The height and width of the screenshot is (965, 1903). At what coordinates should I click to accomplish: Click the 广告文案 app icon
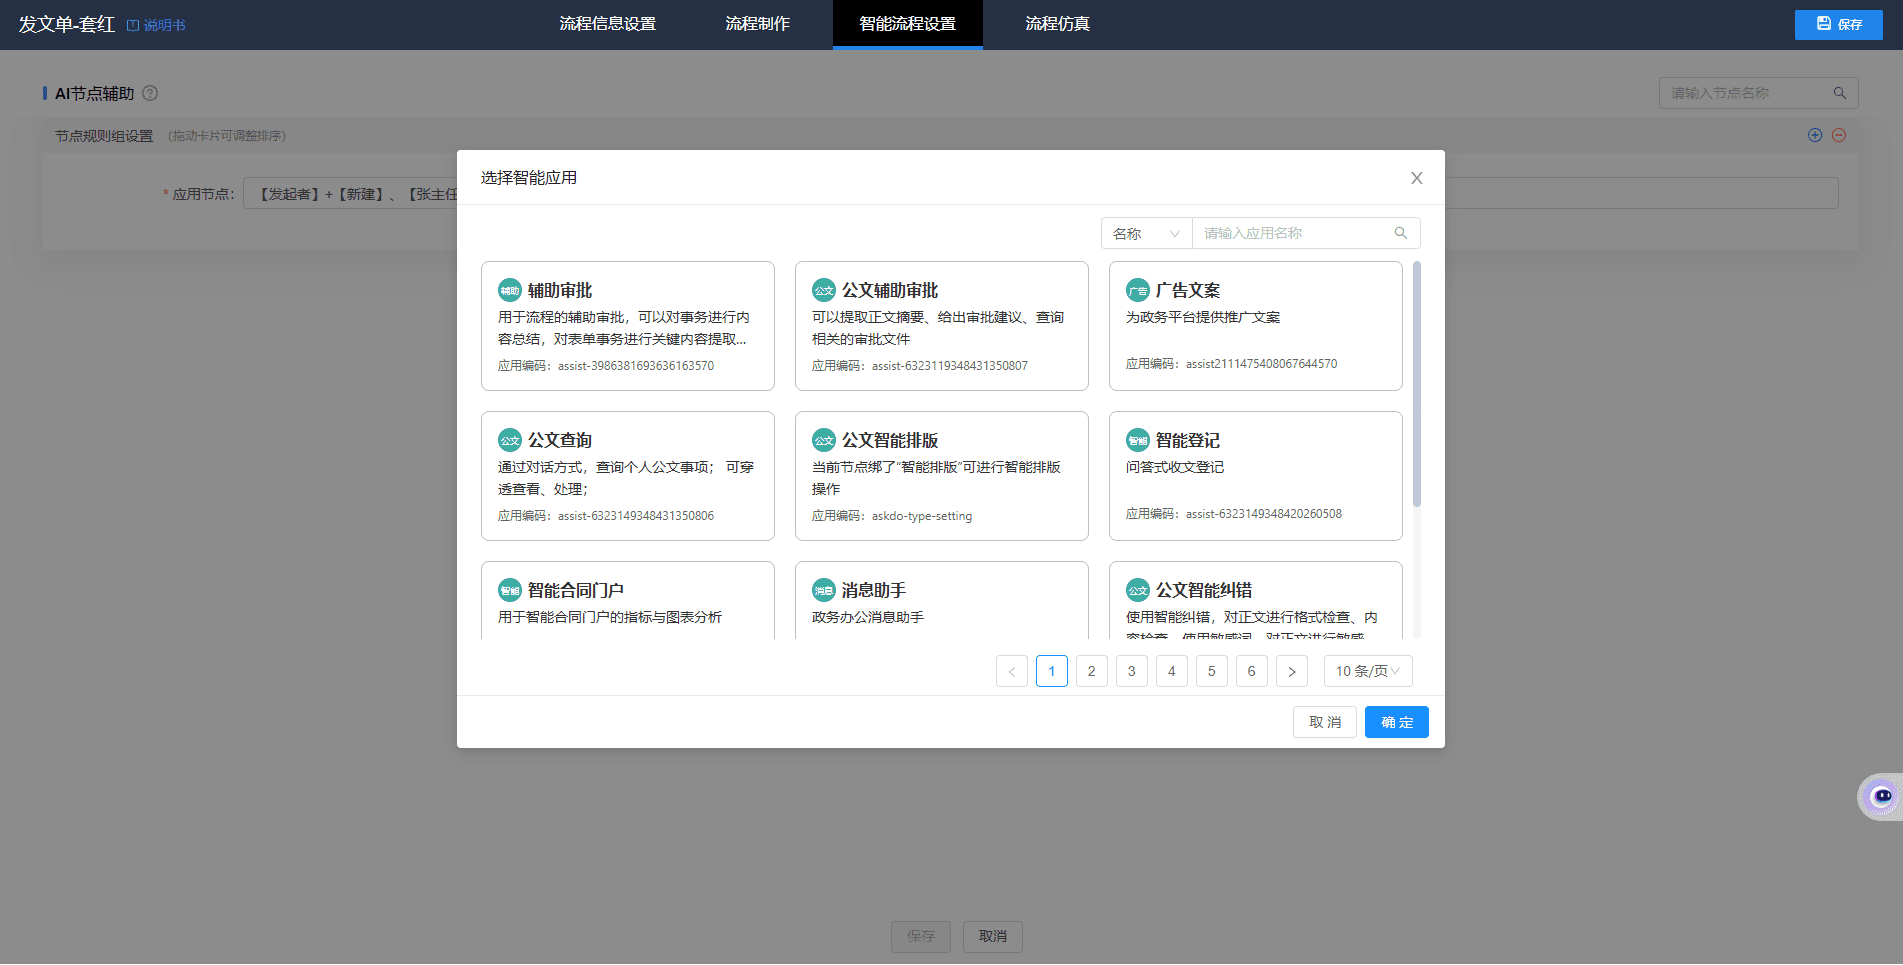[x=1138, y=290]
